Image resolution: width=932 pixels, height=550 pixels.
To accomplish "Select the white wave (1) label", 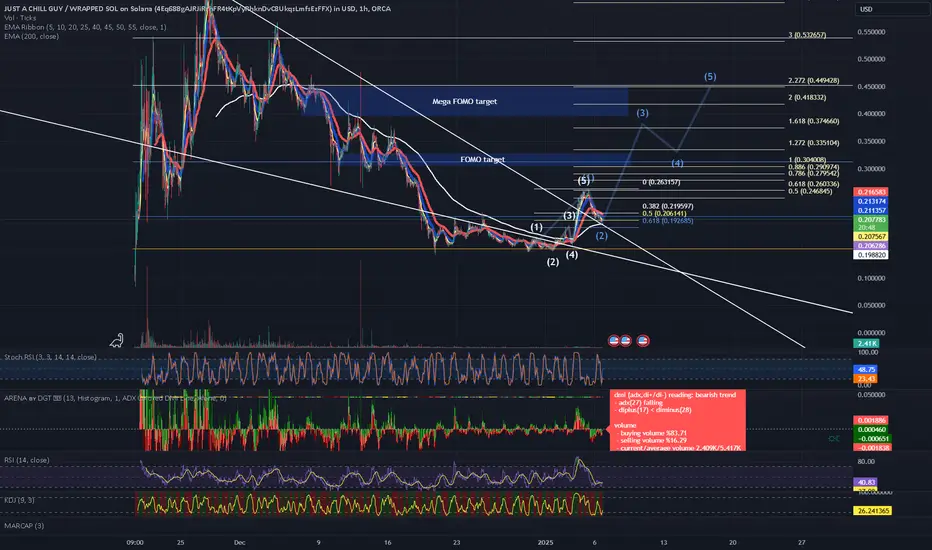I will (536, 227).
